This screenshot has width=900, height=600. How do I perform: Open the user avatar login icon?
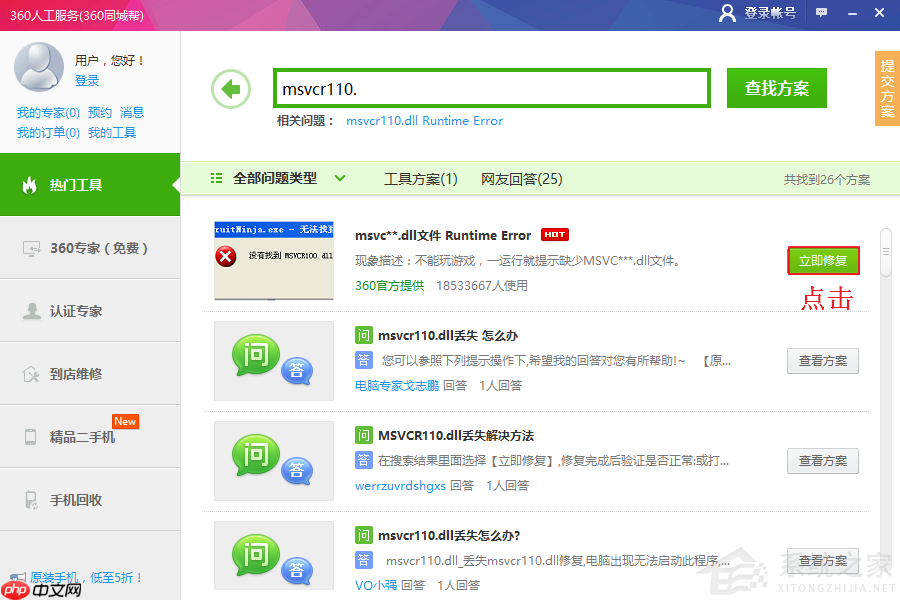pos(727,14)
